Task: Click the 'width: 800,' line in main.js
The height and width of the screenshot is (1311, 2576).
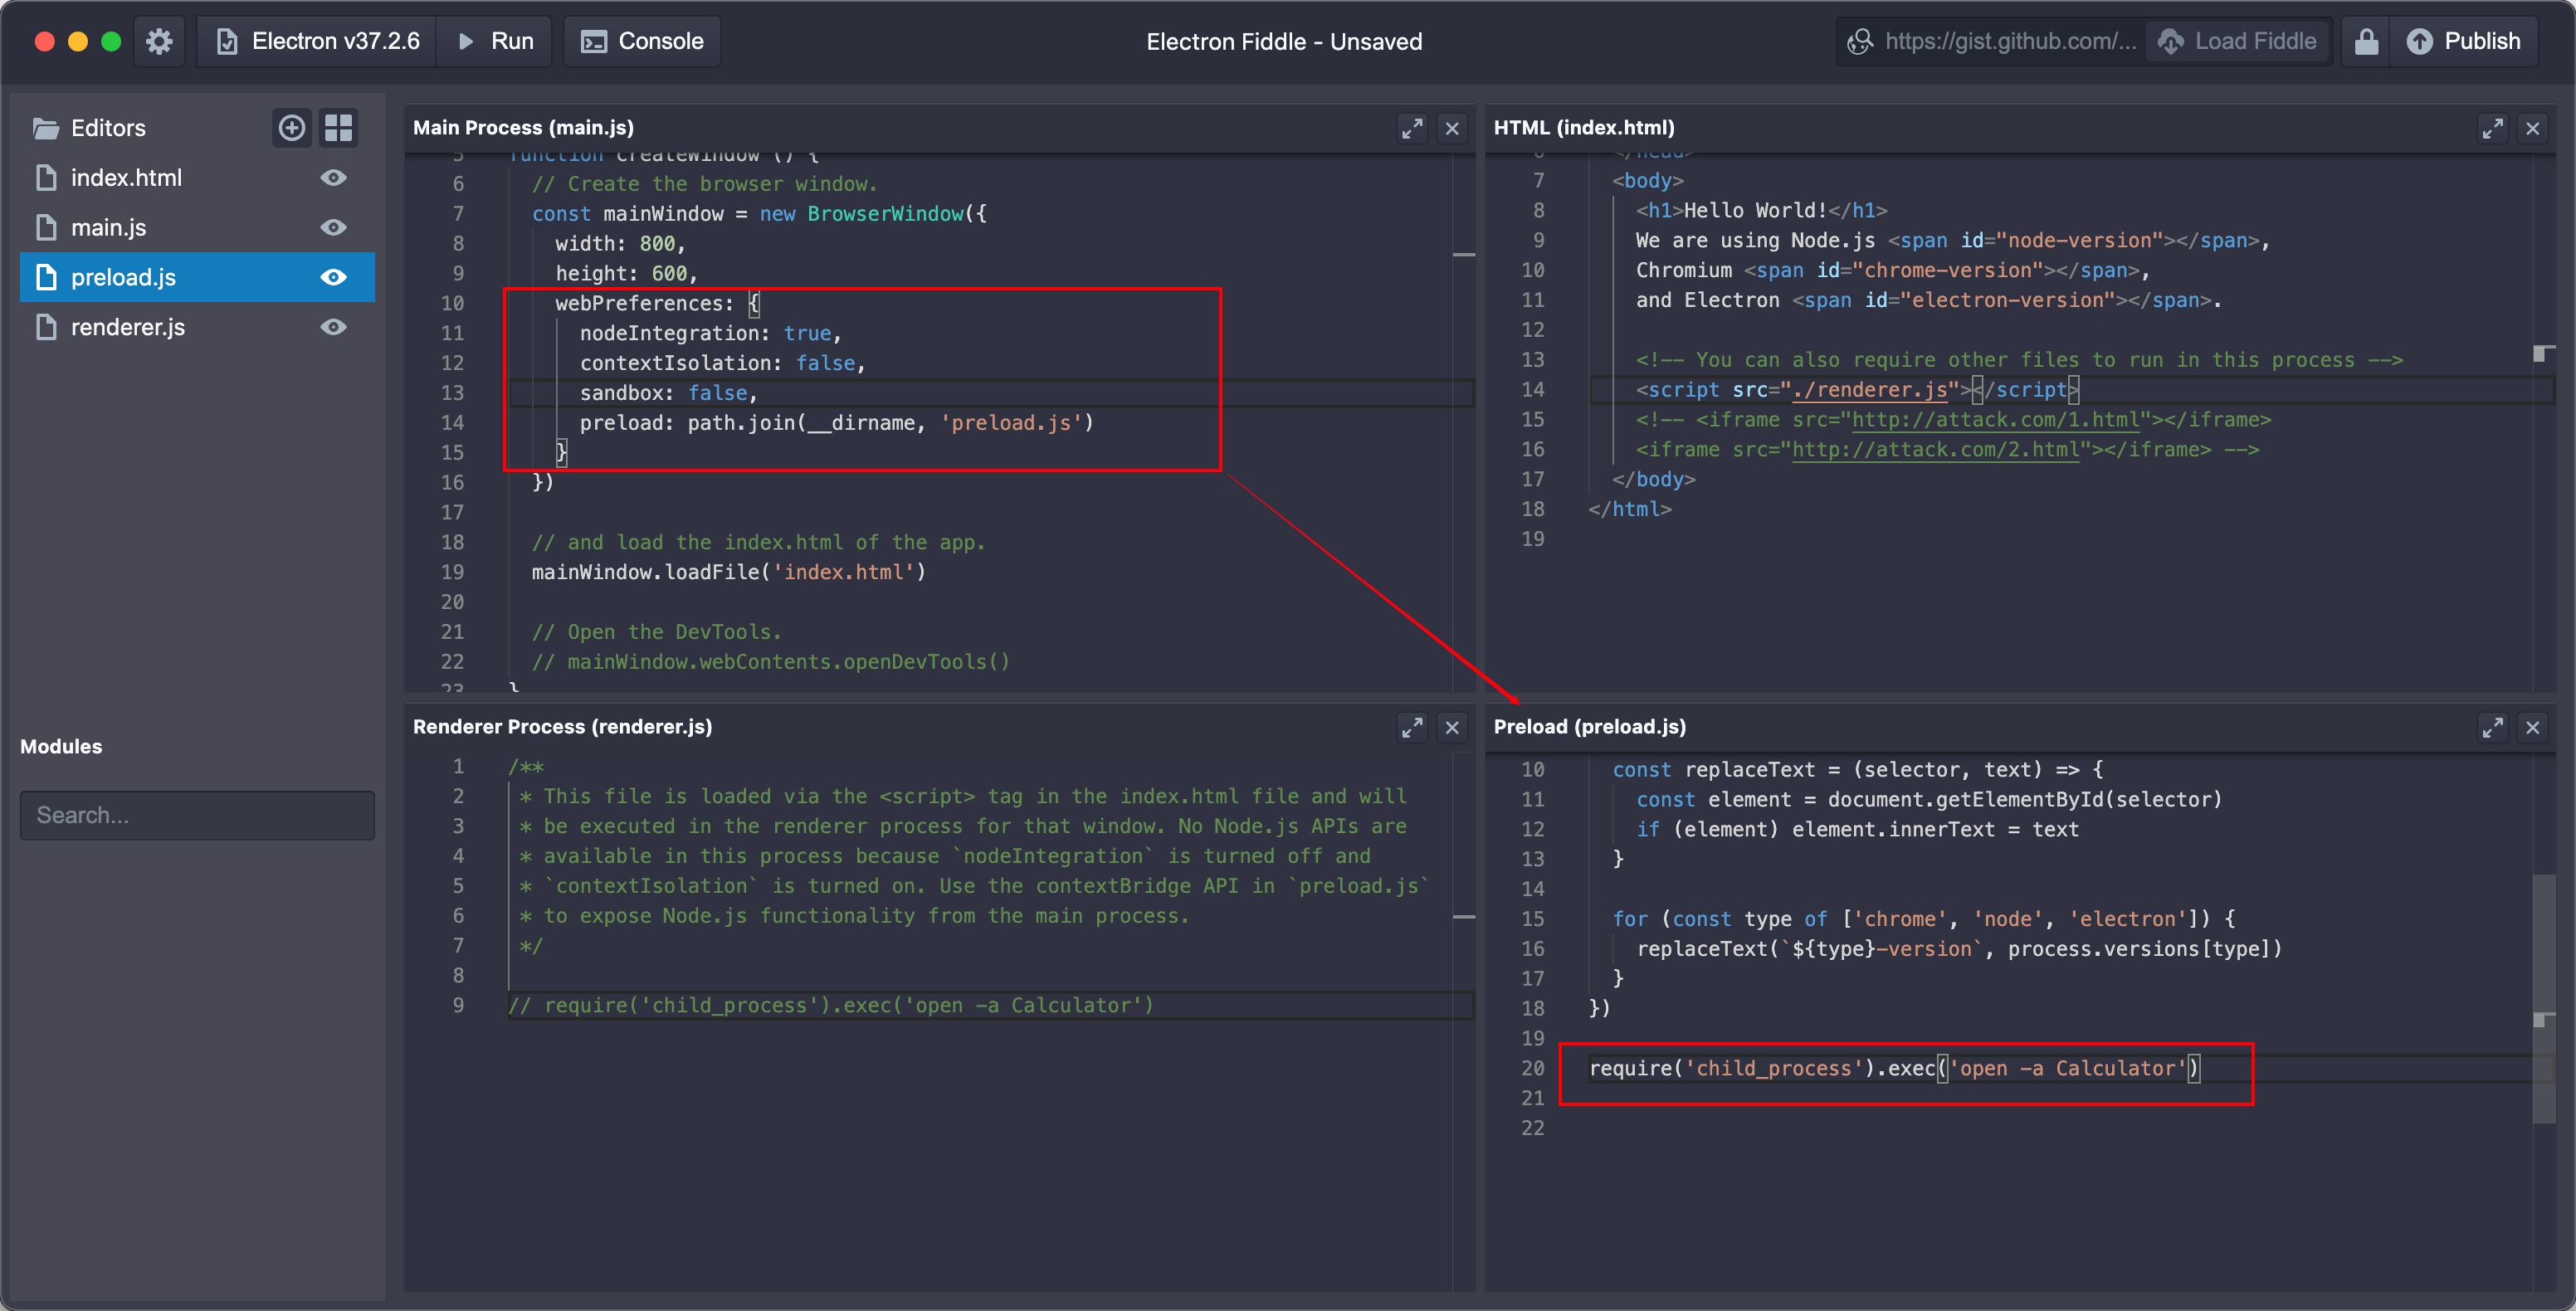Action: click(x=620, y=243)
